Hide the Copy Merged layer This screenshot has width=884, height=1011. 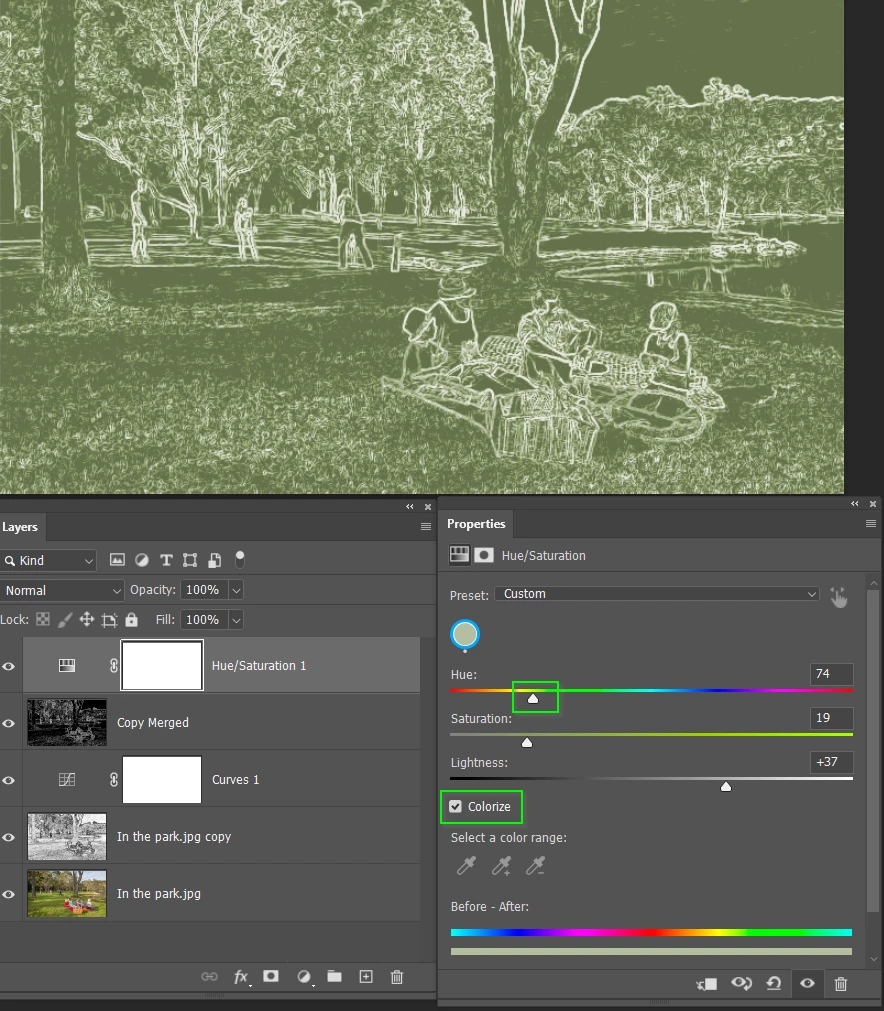(9, 723)
